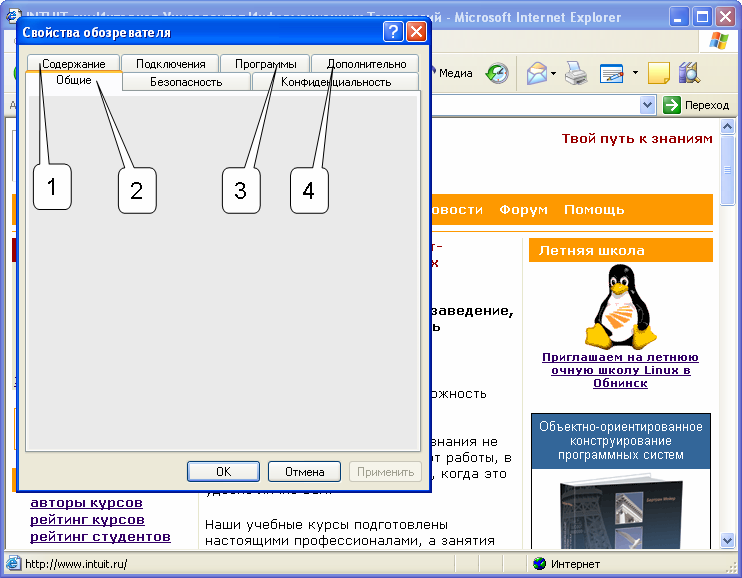Click the Отмена button
This screenshot has width=742, height=578.
(304, 471)
